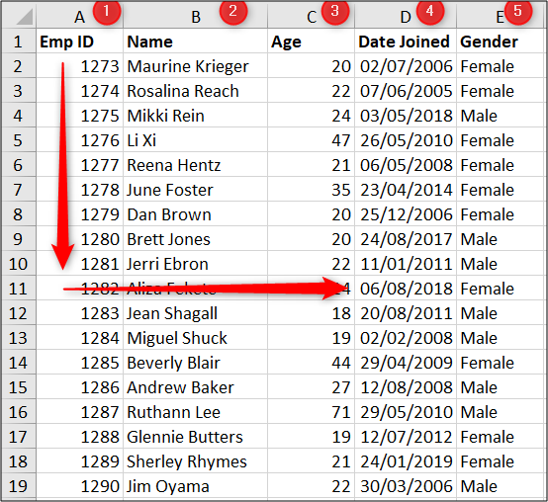Image resolution: width=548 pixels, height=502 pixels.
Task: Select row 19 header
Action: (x=19, y=486)
